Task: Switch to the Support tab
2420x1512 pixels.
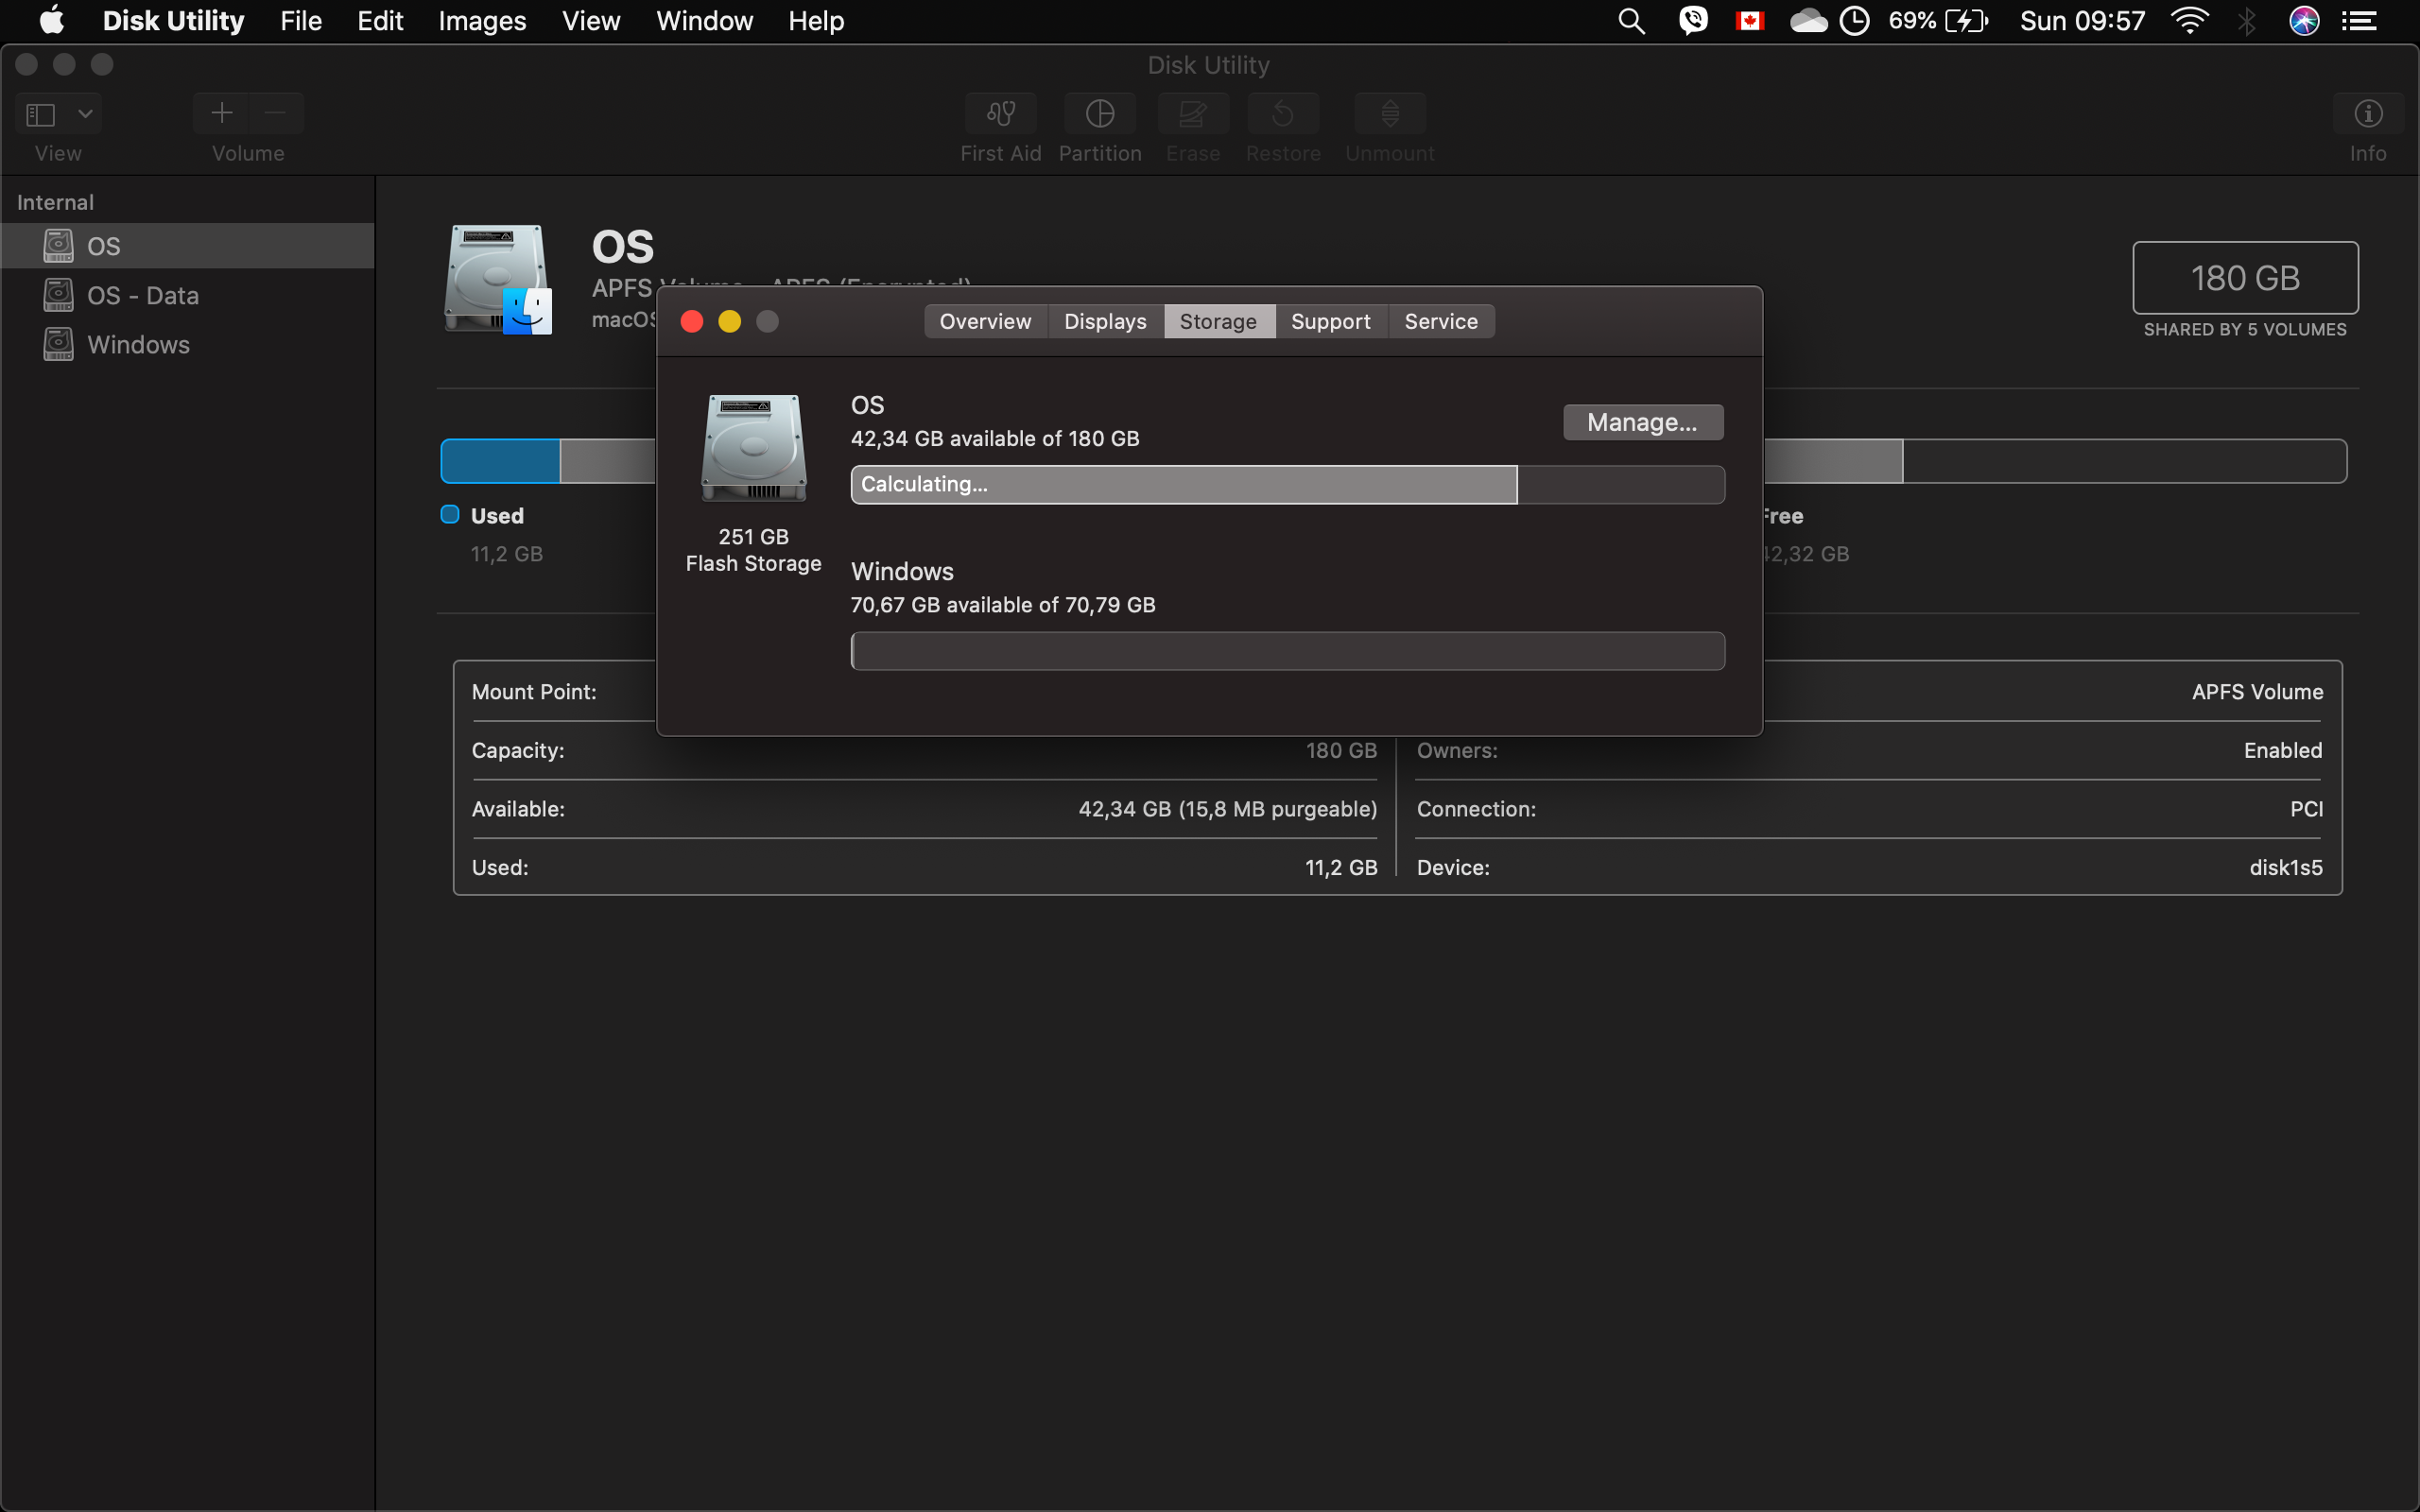Action: (x=1330, y=321)
